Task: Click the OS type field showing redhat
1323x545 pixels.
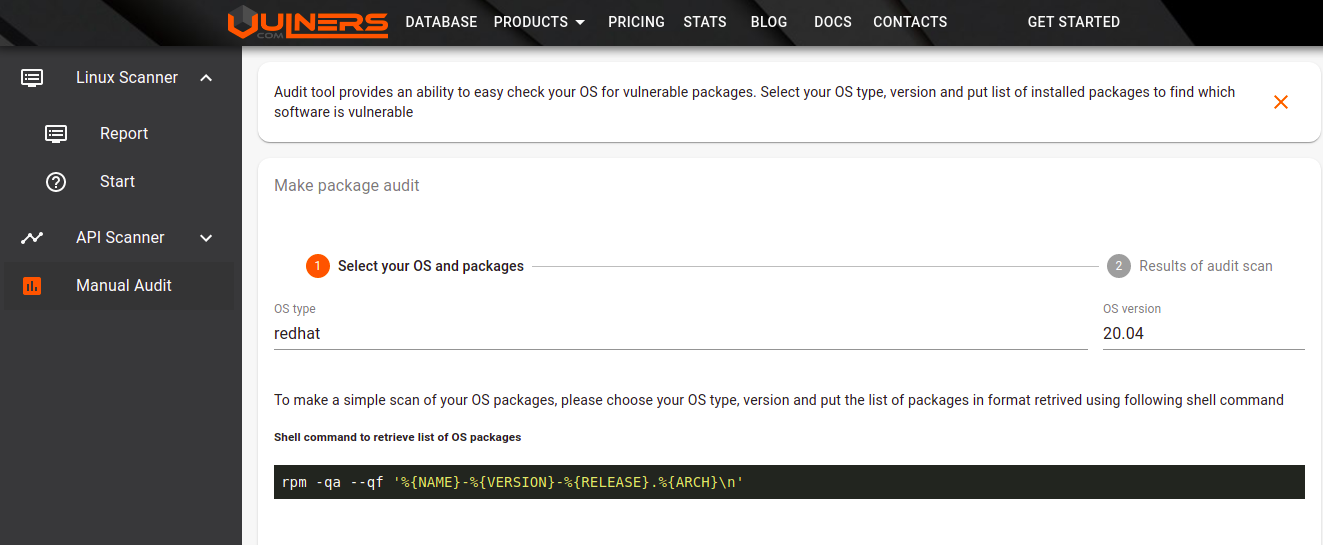Action: tap(680, 334)
